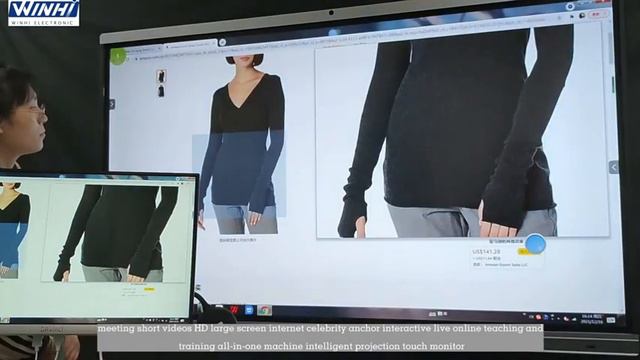Click the red tray icon in system tray
Viewport: 640px width, 360px height.
(x=538, y=317)
